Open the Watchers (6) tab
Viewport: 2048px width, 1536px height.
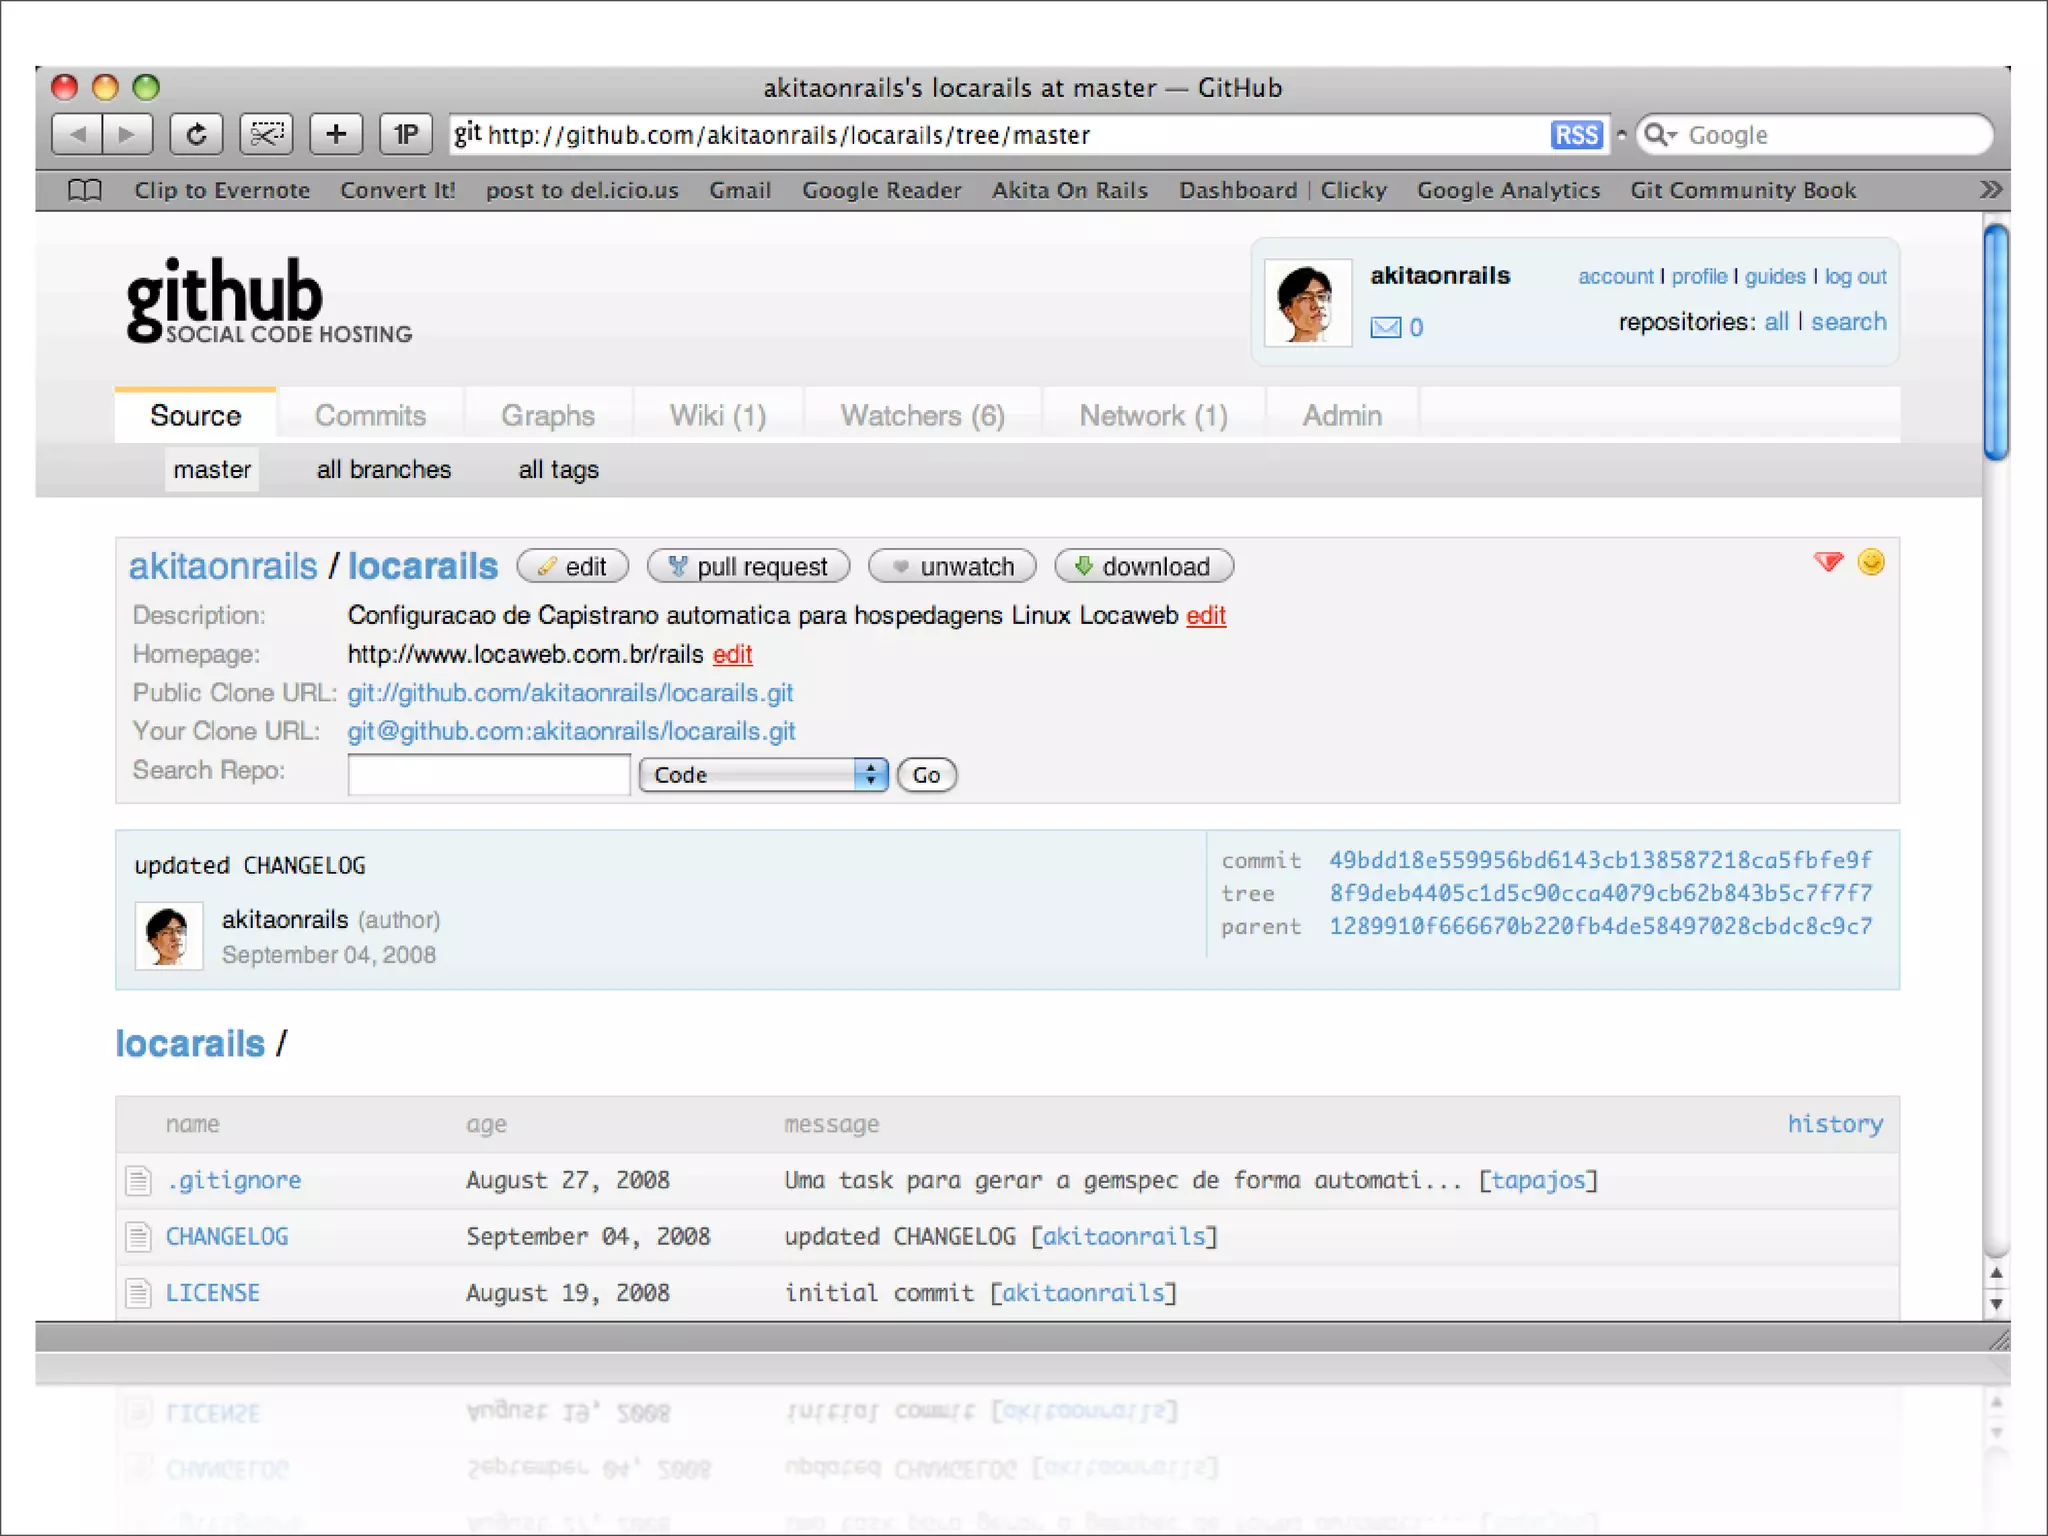click(922, 416)
